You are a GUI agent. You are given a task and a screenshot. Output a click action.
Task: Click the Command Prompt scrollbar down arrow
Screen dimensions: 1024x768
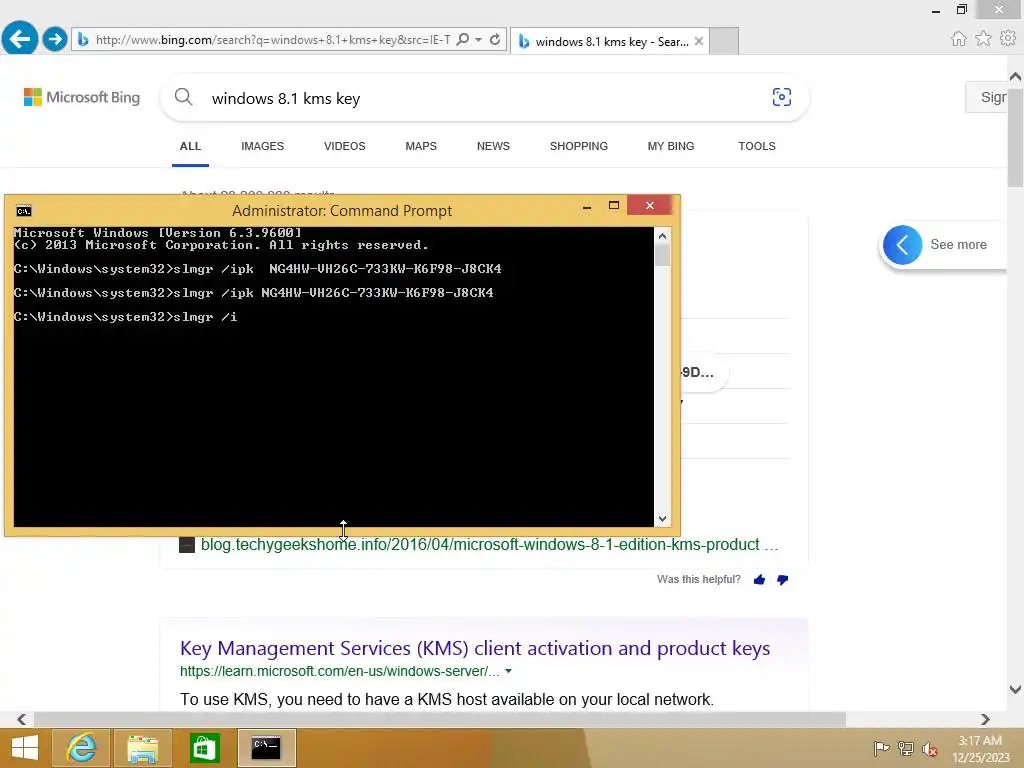point(662,519)
